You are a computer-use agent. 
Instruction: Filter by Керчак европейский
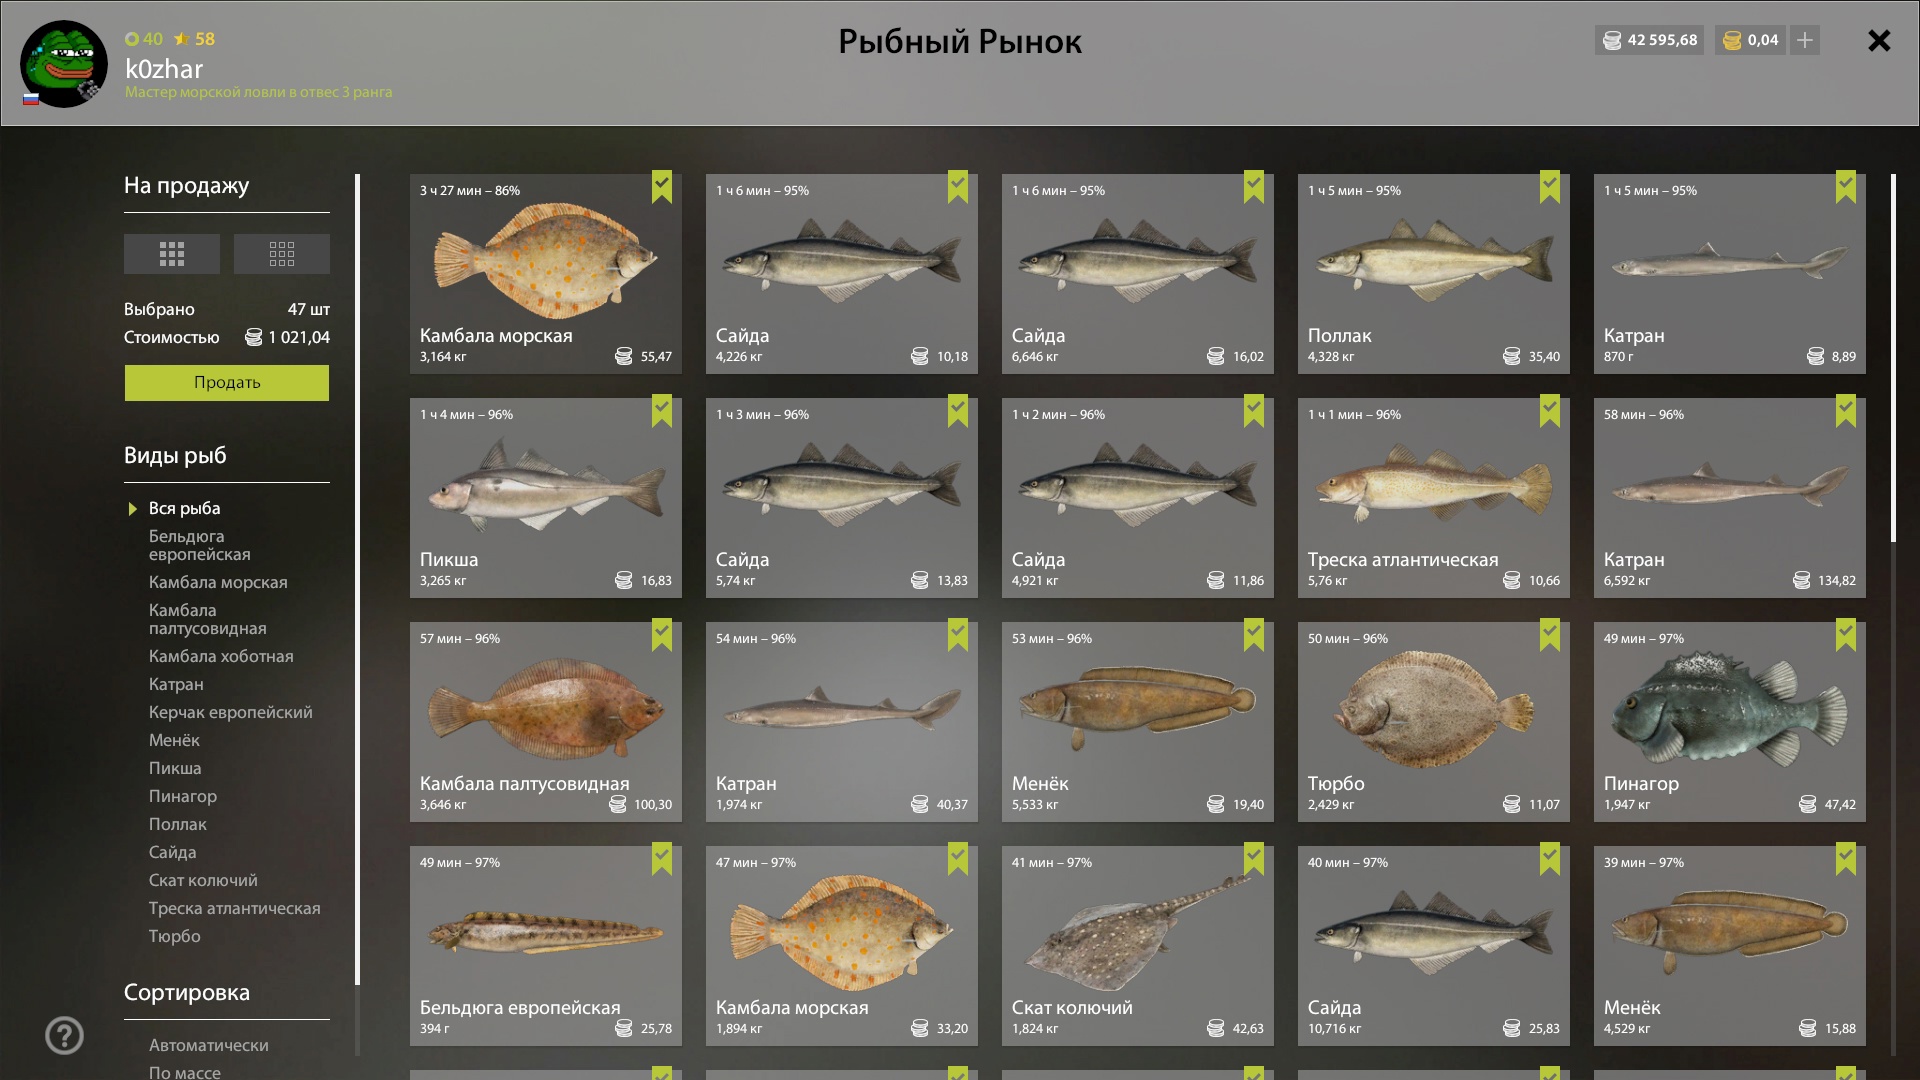[231, 712]
